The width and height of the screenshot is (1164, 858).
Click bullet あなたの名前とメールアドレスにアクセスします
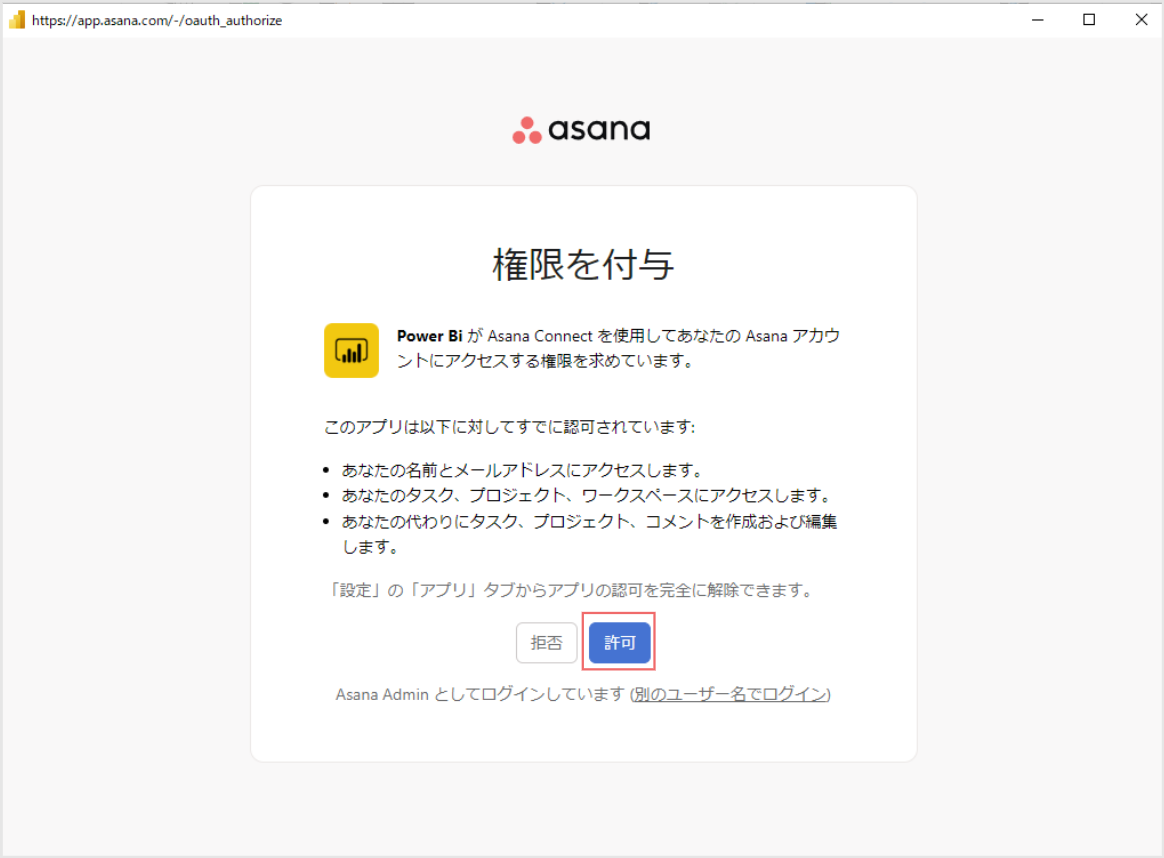[522, 470]
